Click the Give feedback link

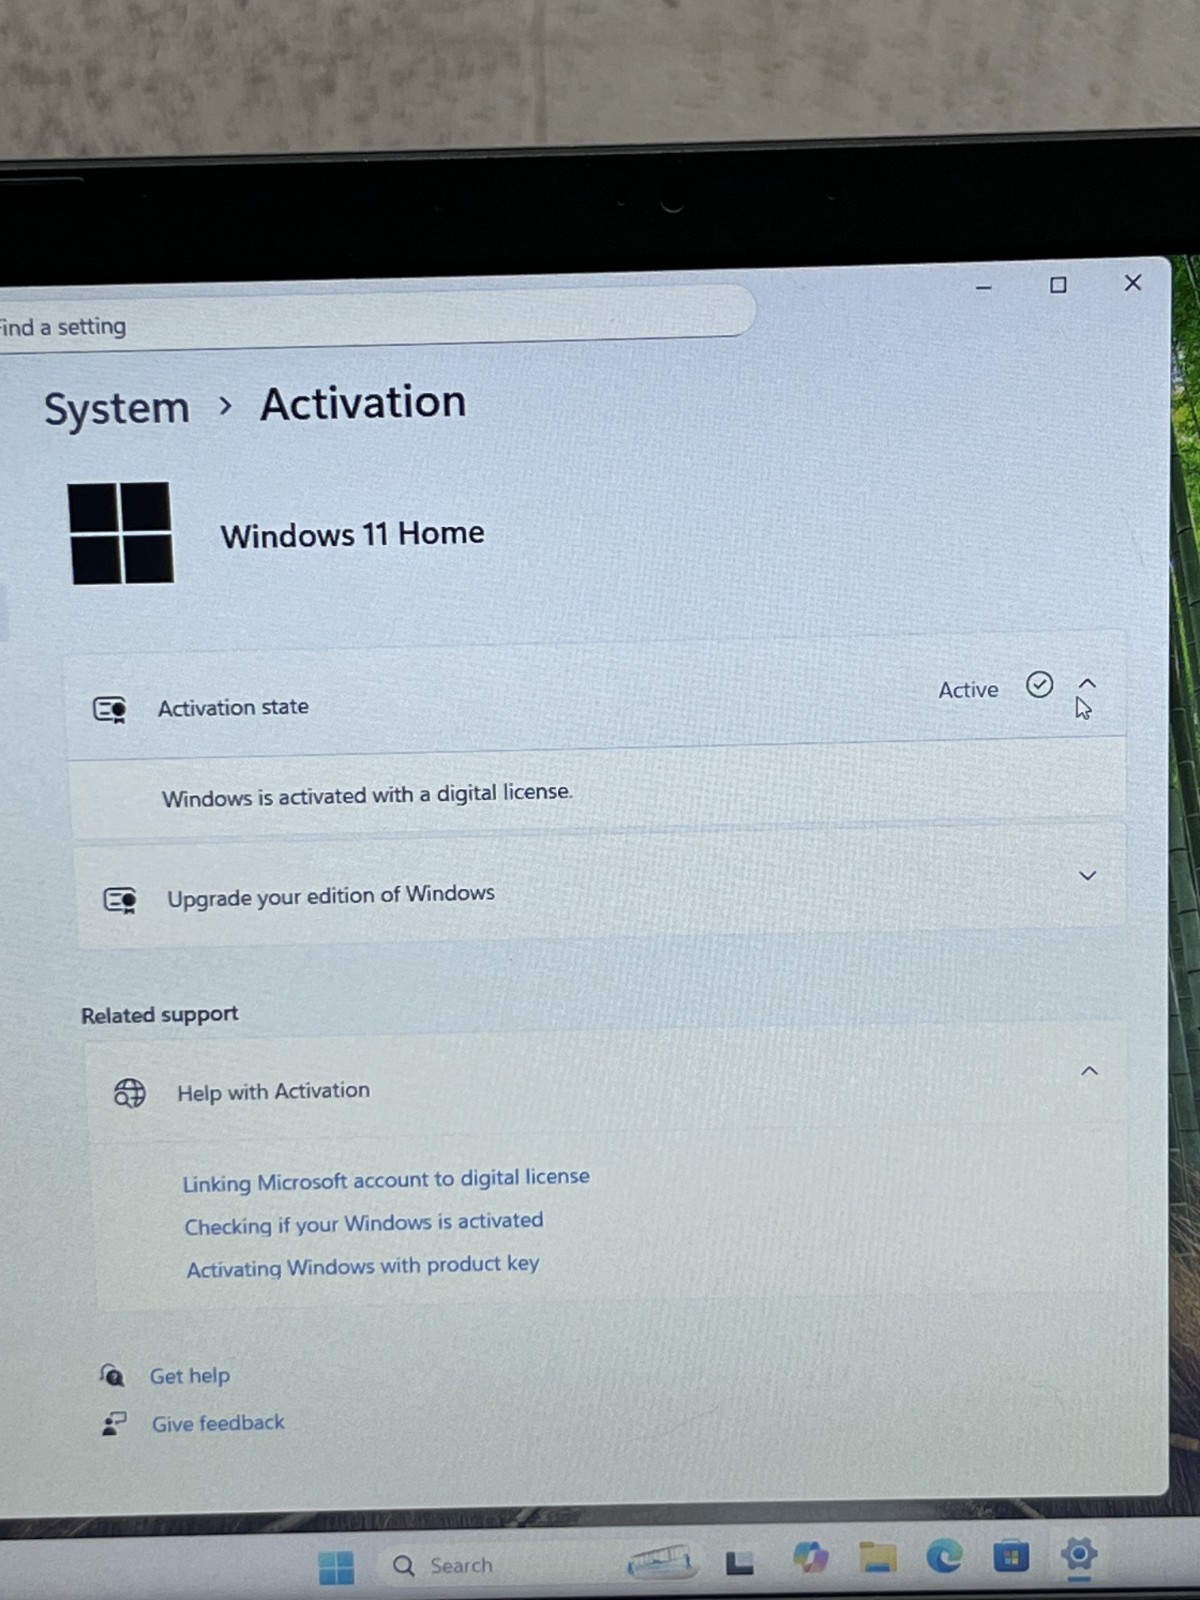coord(218,1423)
